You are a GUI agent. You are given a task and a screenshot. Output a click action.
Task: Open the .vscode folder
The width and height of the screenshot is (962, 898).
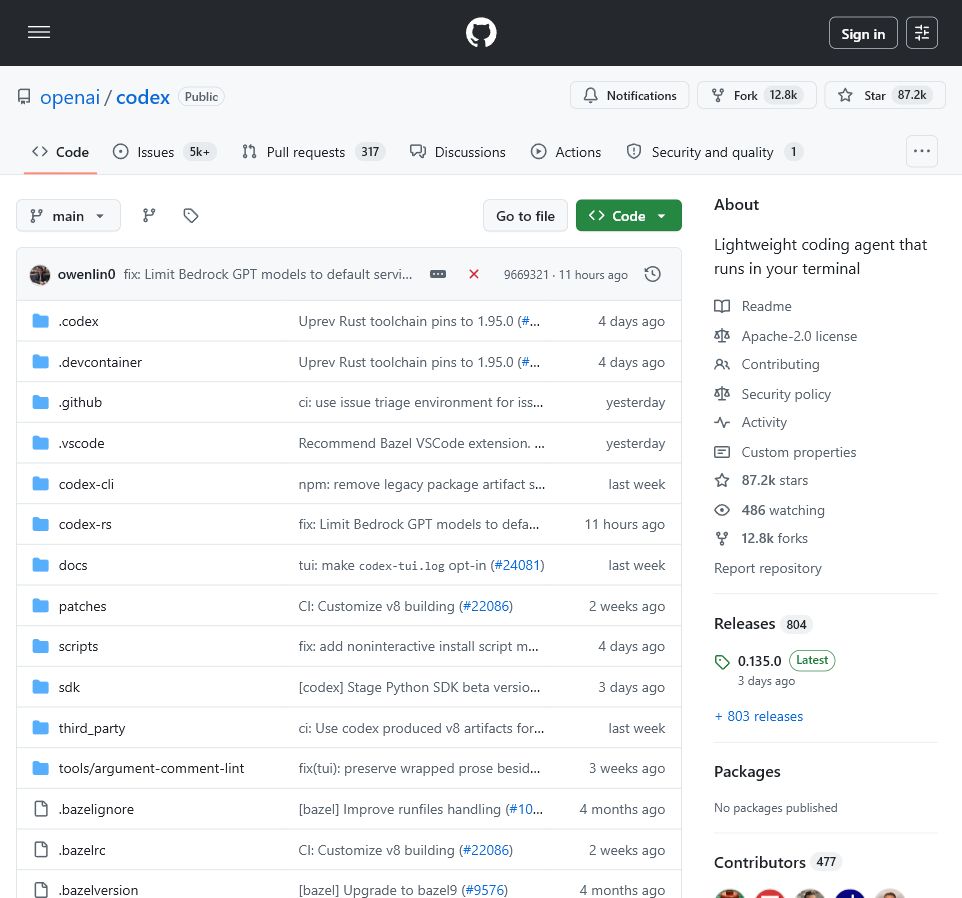coord(82,443)
